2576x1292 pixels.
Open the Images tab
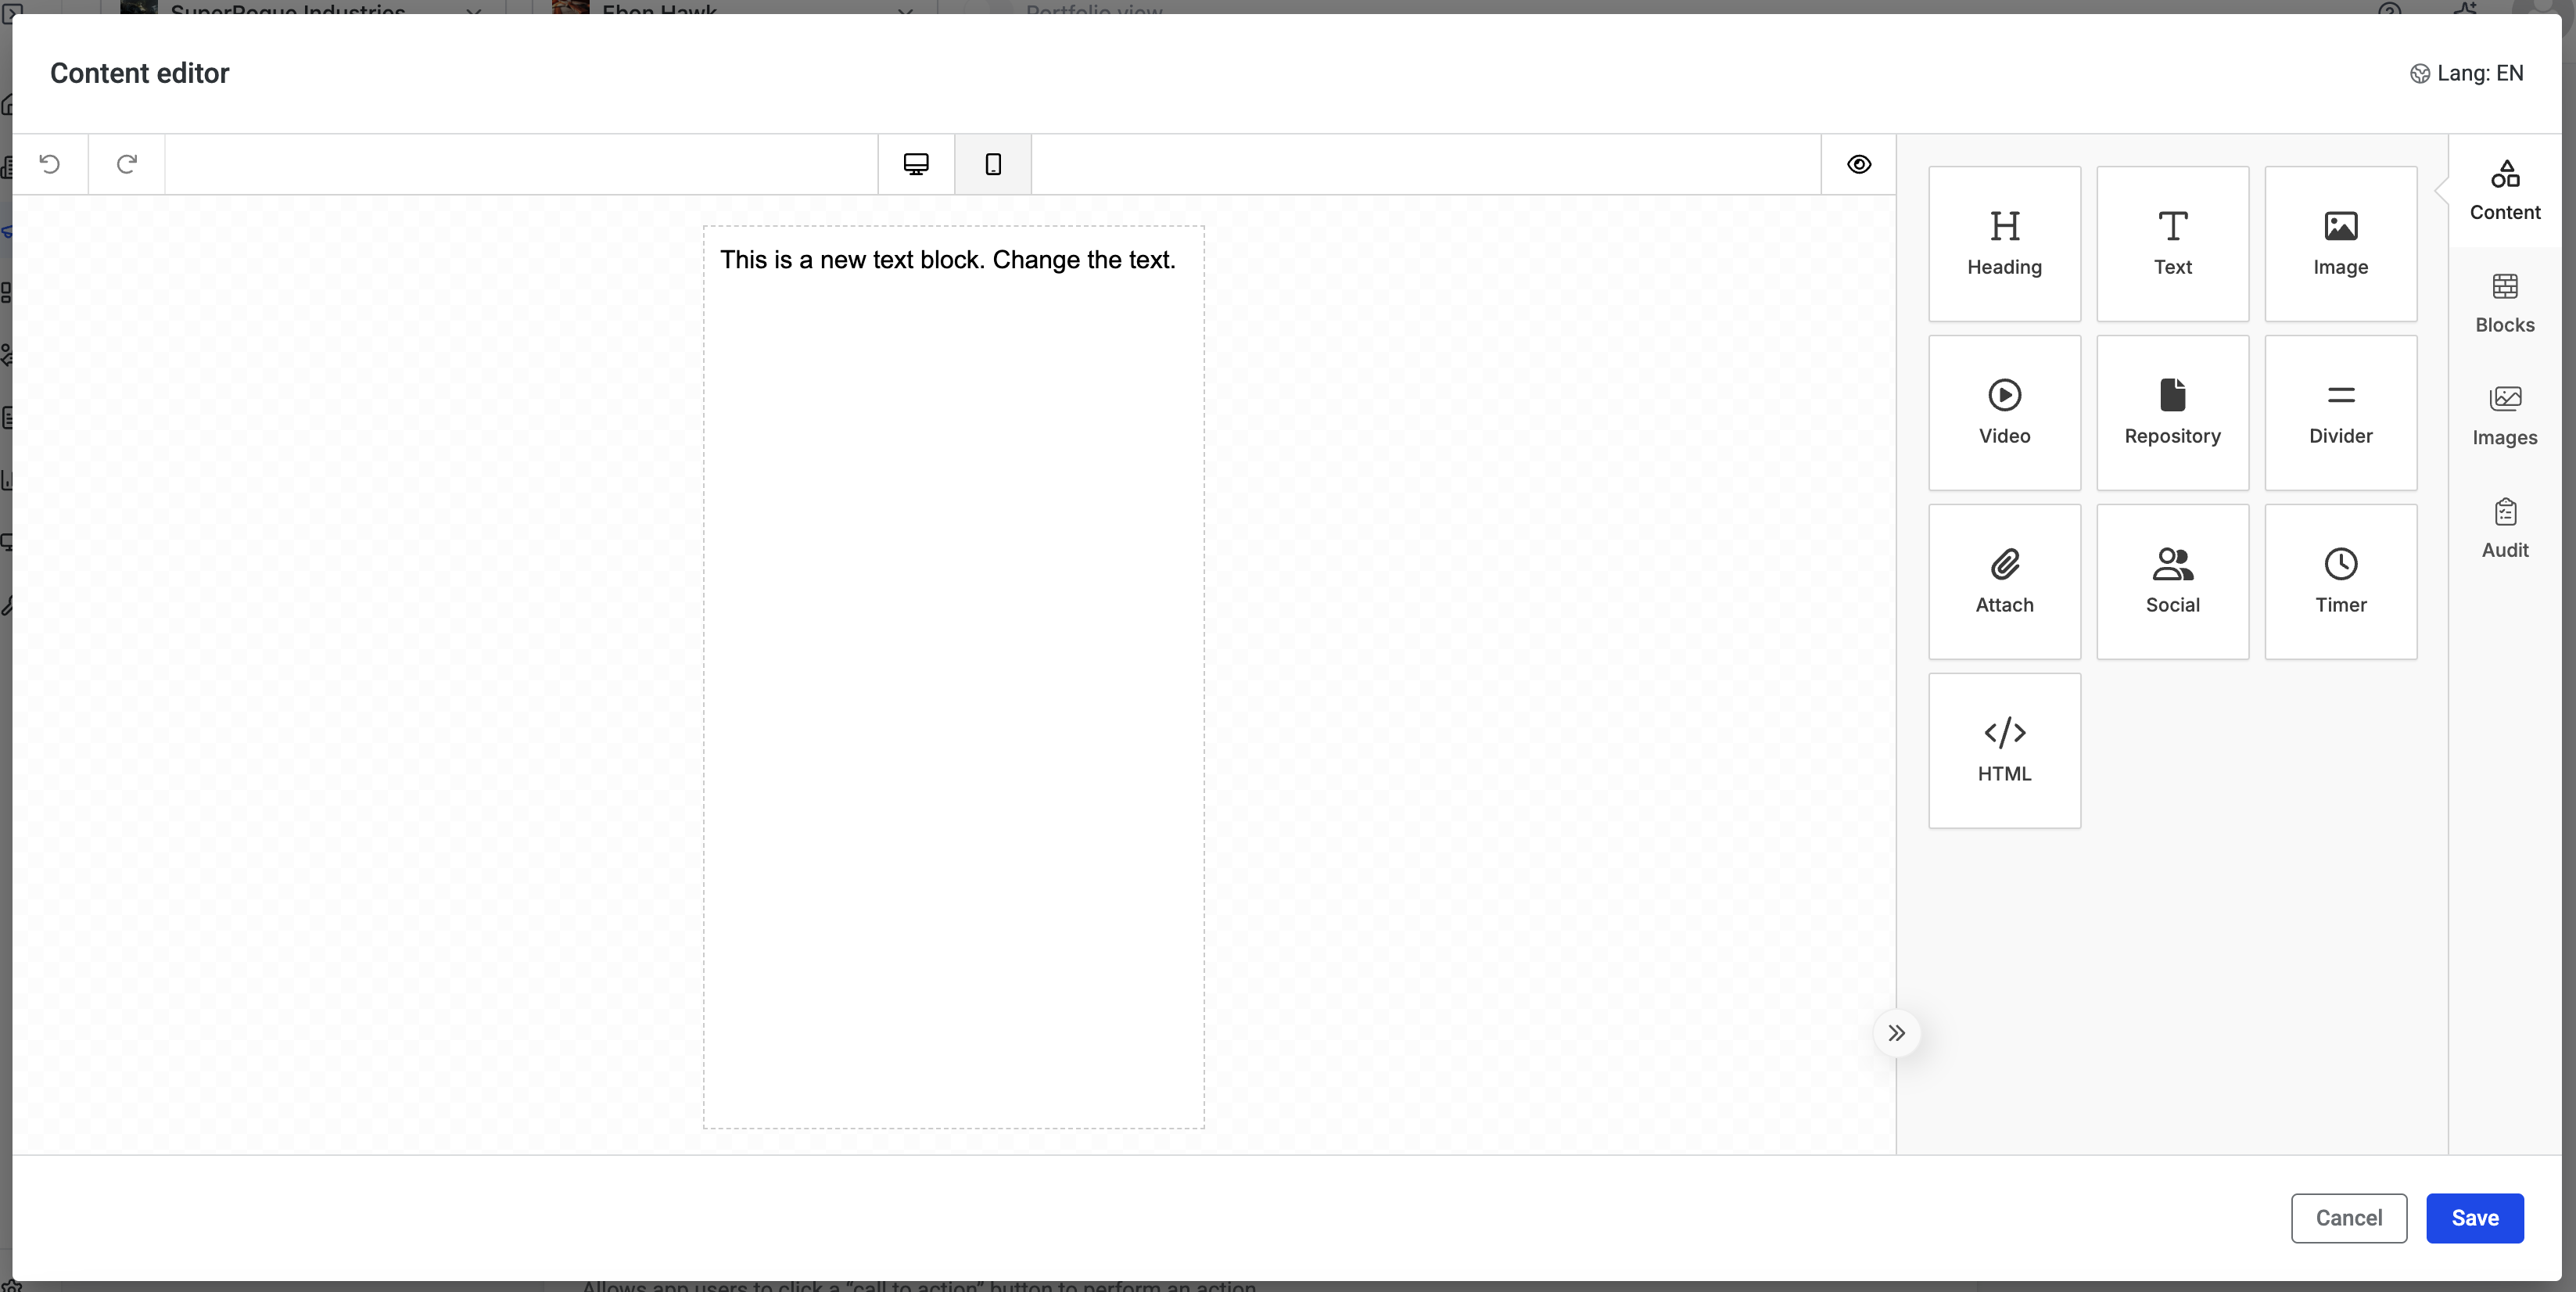[2504, 416]
